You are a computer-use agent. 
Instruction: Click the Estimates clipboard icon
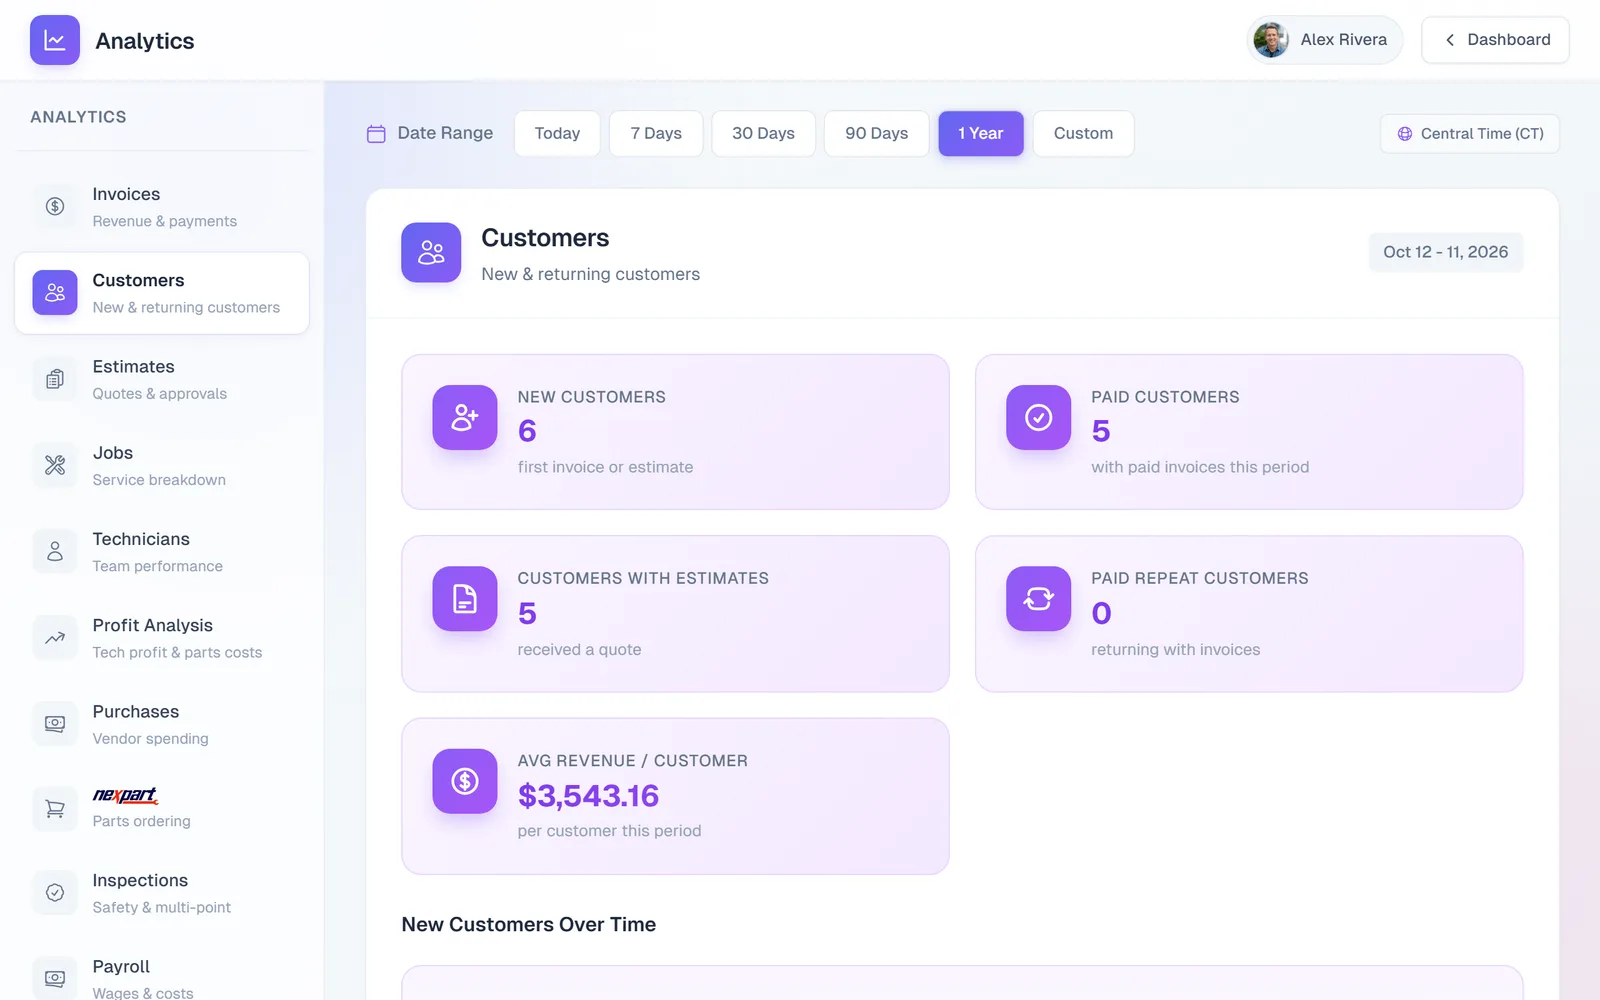(x=55, y=379)
